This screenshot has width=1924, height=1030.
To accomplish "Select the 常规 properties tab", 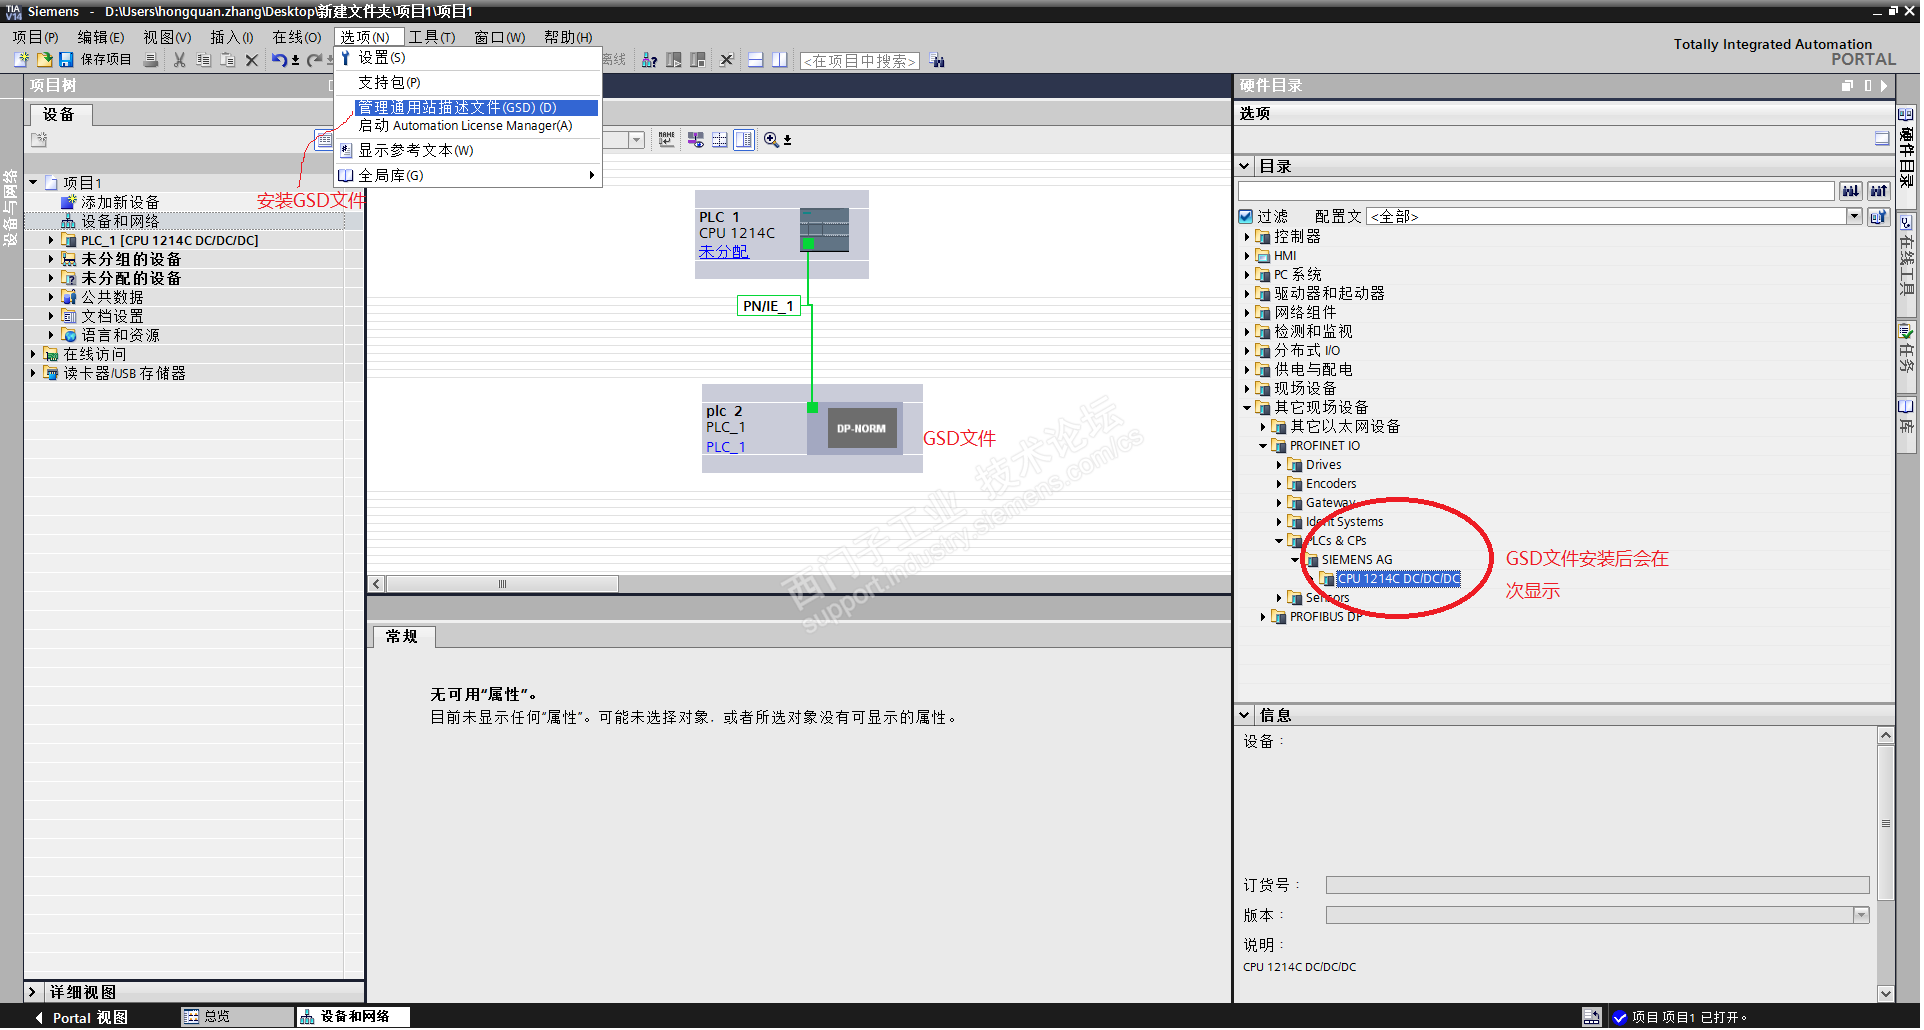I will pos(402,637).
